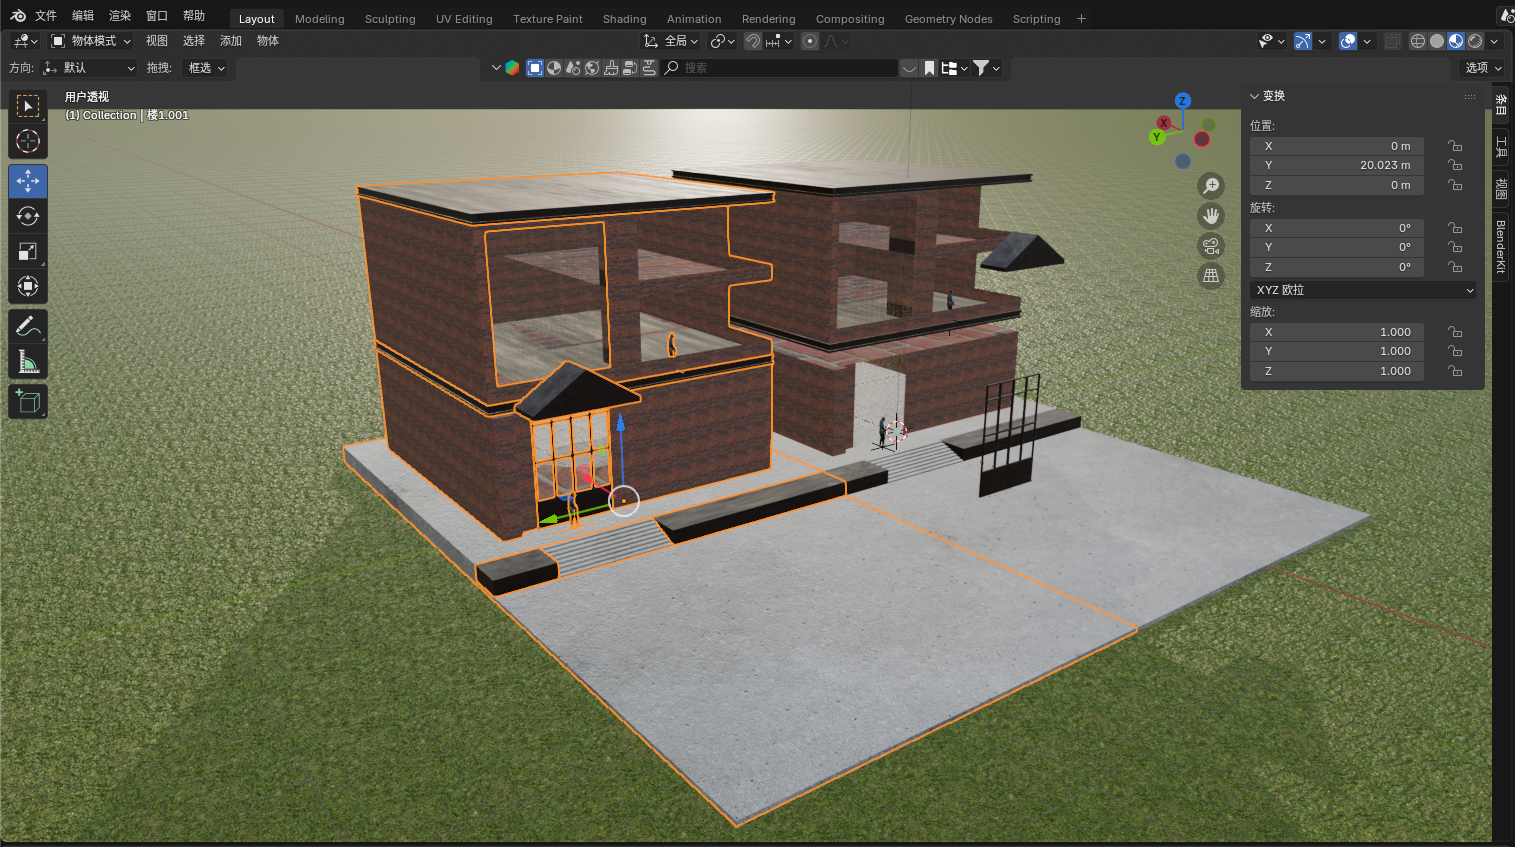Toggle camera view in viewport
Viewport: 1515px width, 847px height.
1211,246
